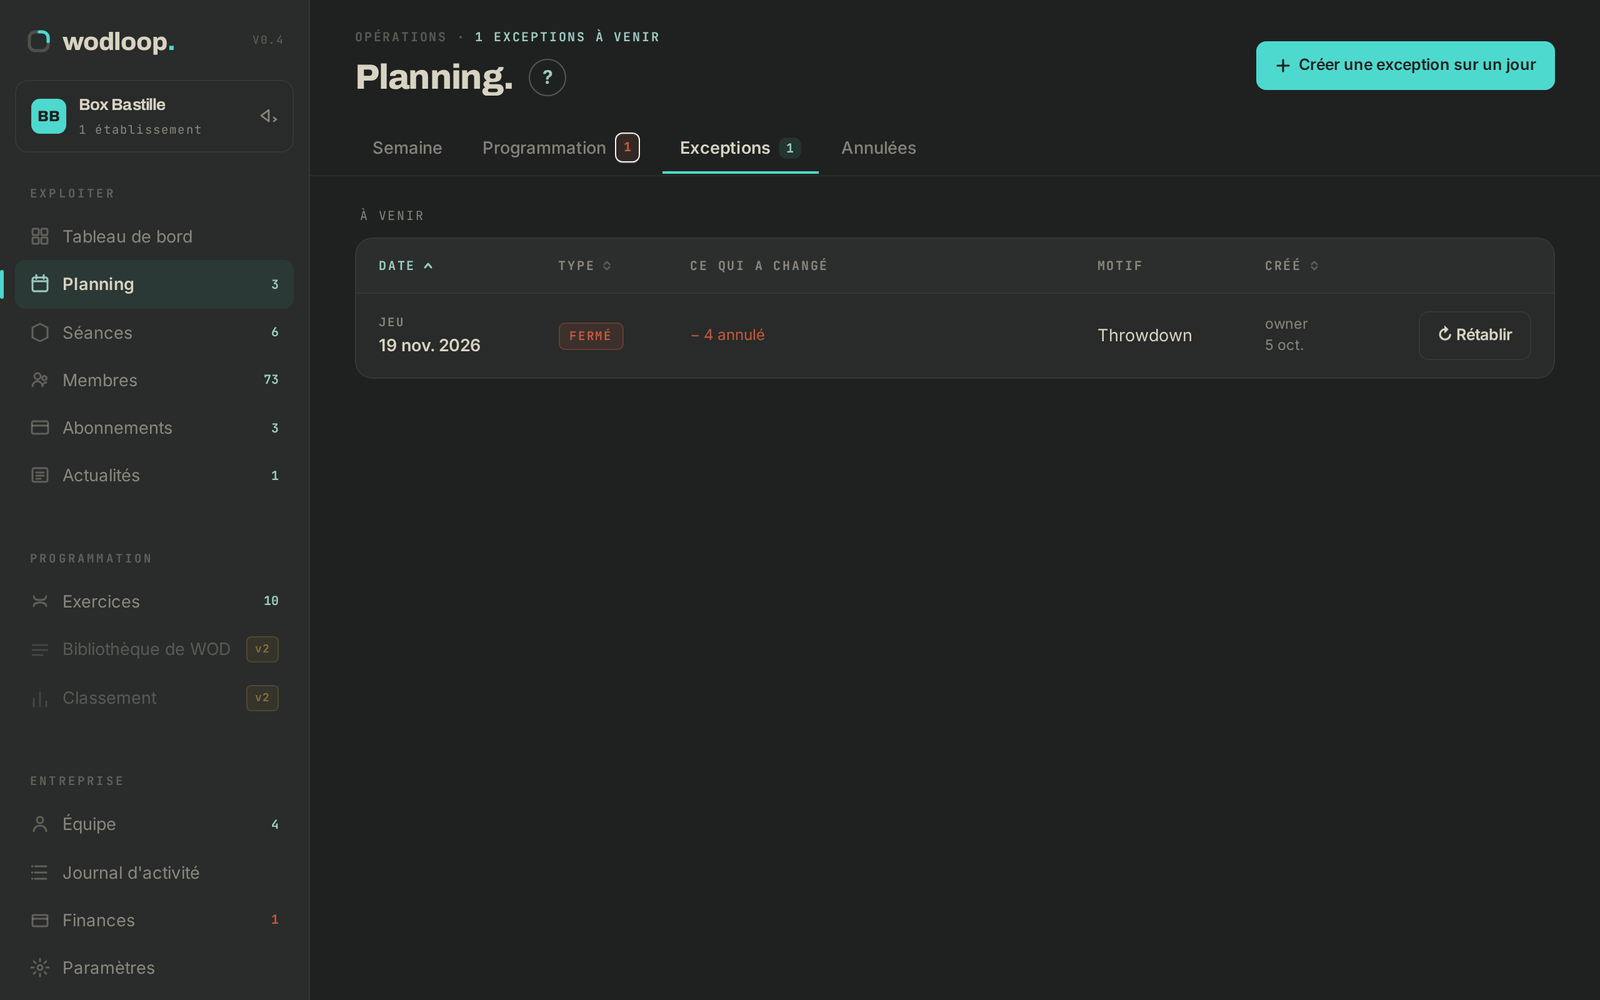Click the Abonnements card icon
1600x1000 pixels.
[x=40, y=427]
